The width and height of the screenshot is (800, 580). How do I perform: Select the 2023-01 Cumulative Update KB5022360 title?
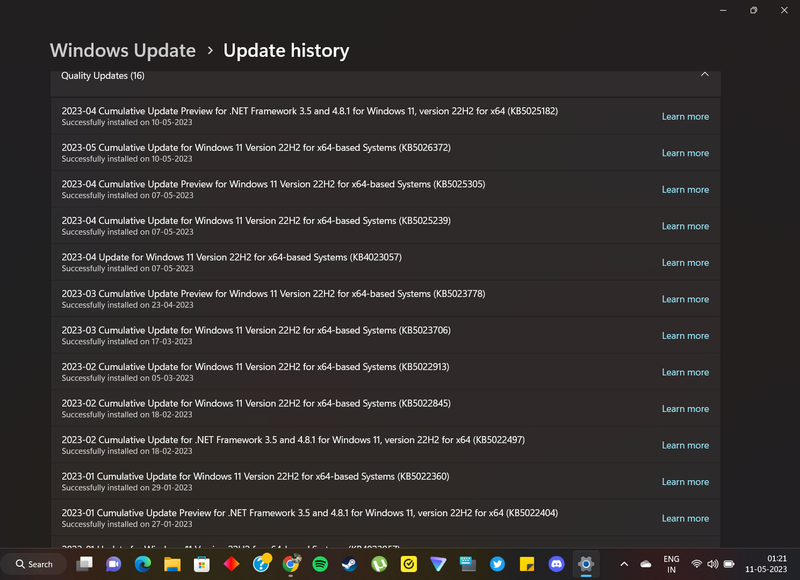click(256, 476)
